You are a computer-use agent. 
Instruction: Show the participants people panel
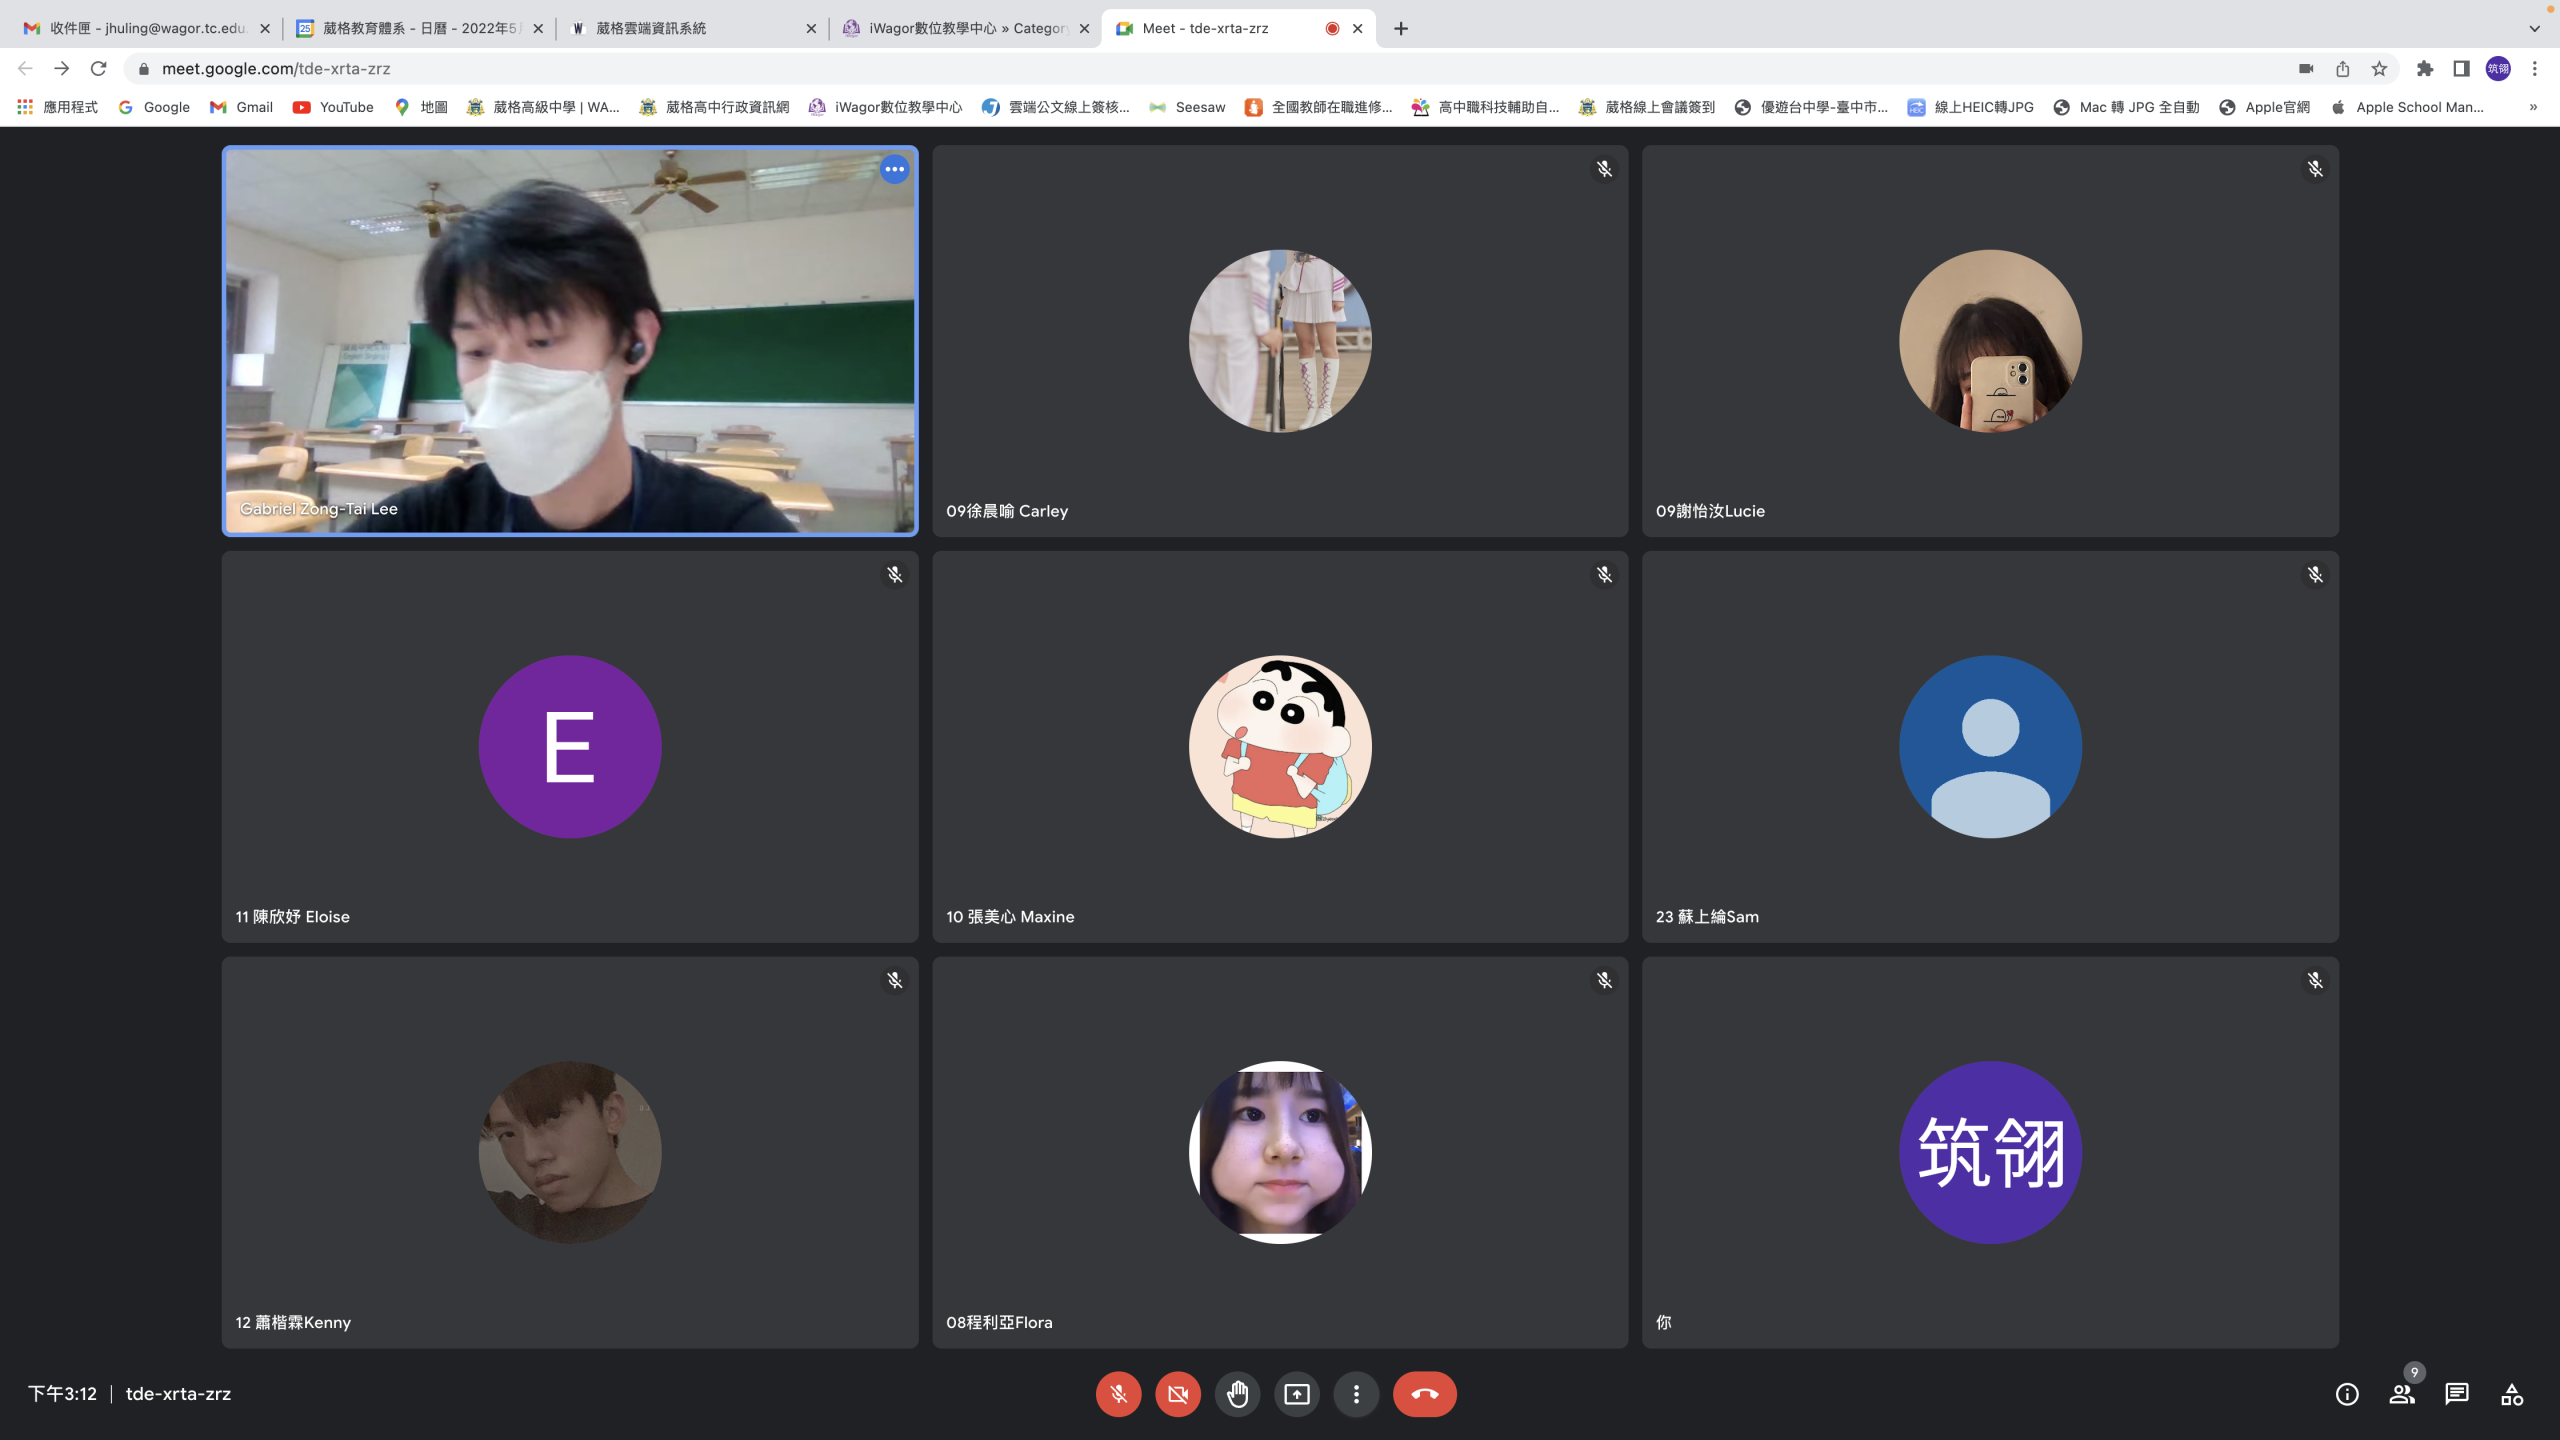point(2401,1394)
